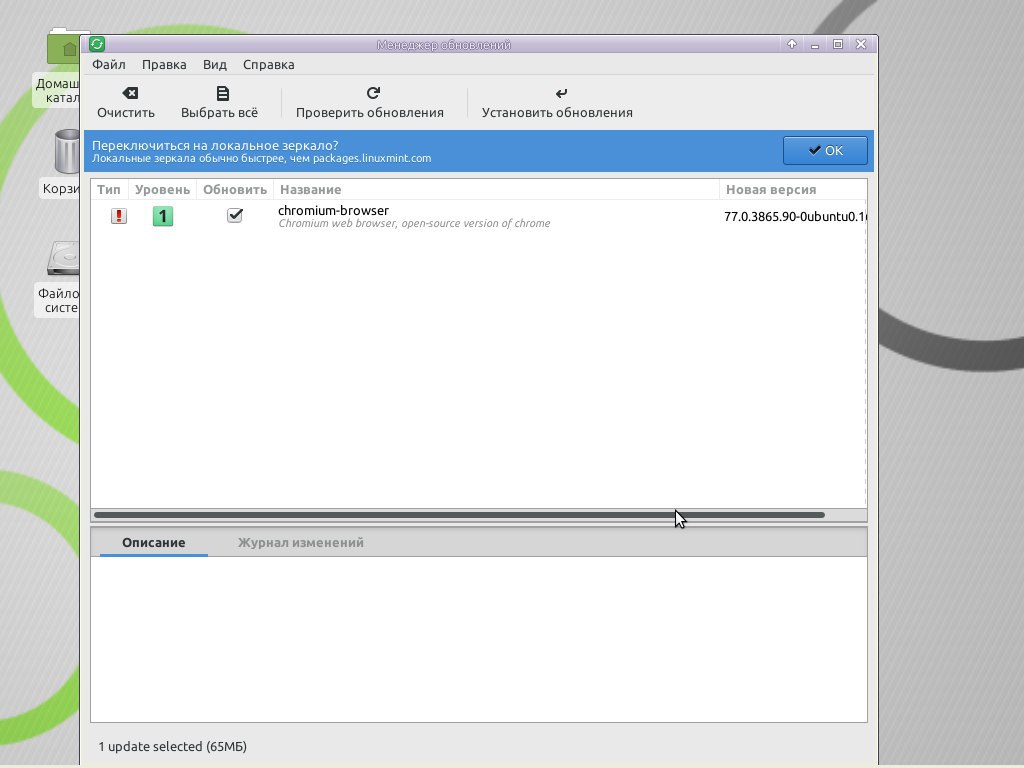Open the Справка menu

tap(268, 65)
